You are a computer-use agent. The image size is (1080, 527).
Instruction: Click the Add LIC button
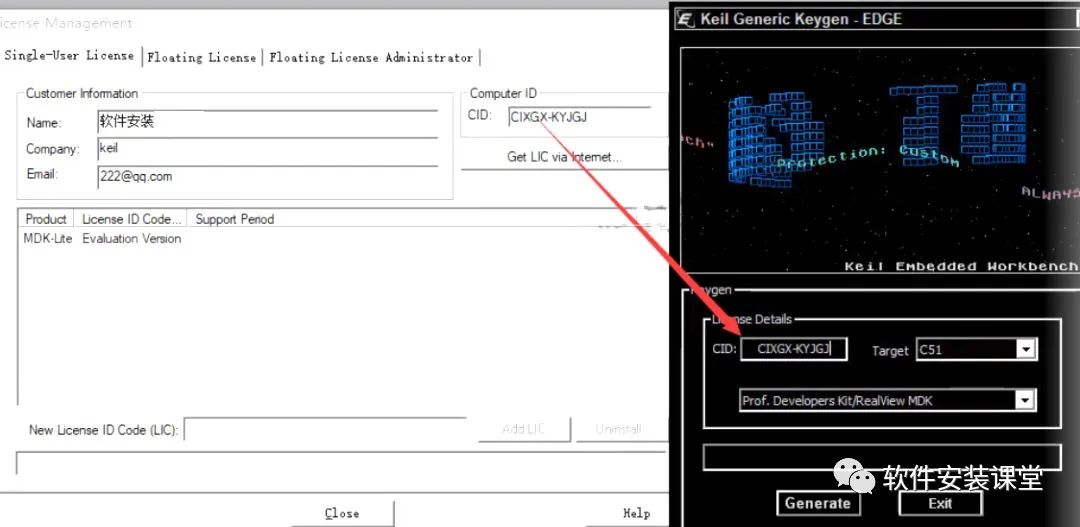click(x=523, y=429)
